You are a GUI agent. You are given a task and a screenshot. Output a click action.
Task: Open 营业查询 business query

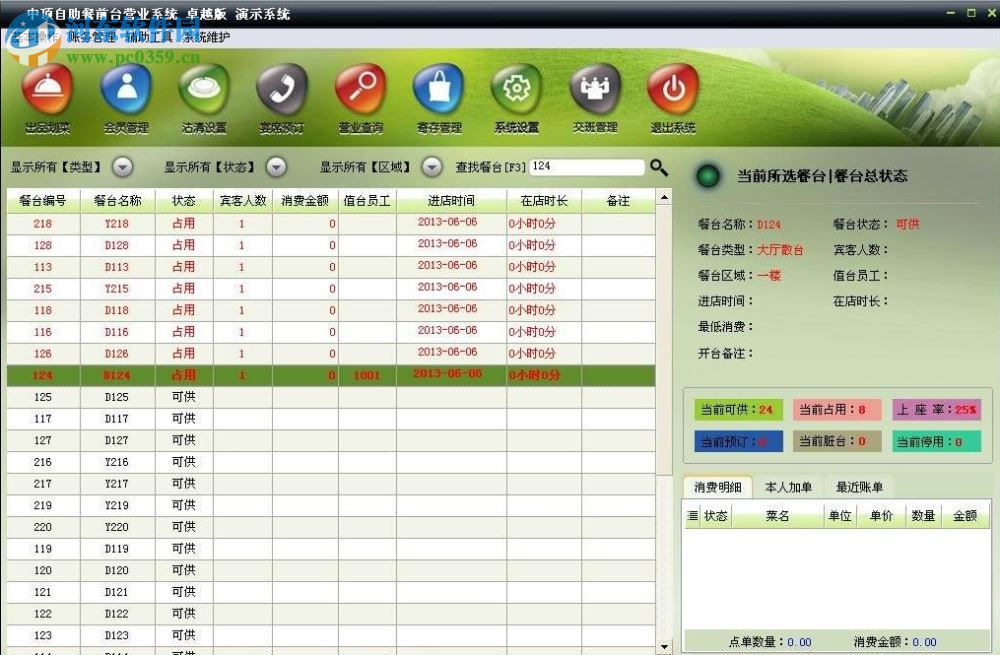click(359, 97)
